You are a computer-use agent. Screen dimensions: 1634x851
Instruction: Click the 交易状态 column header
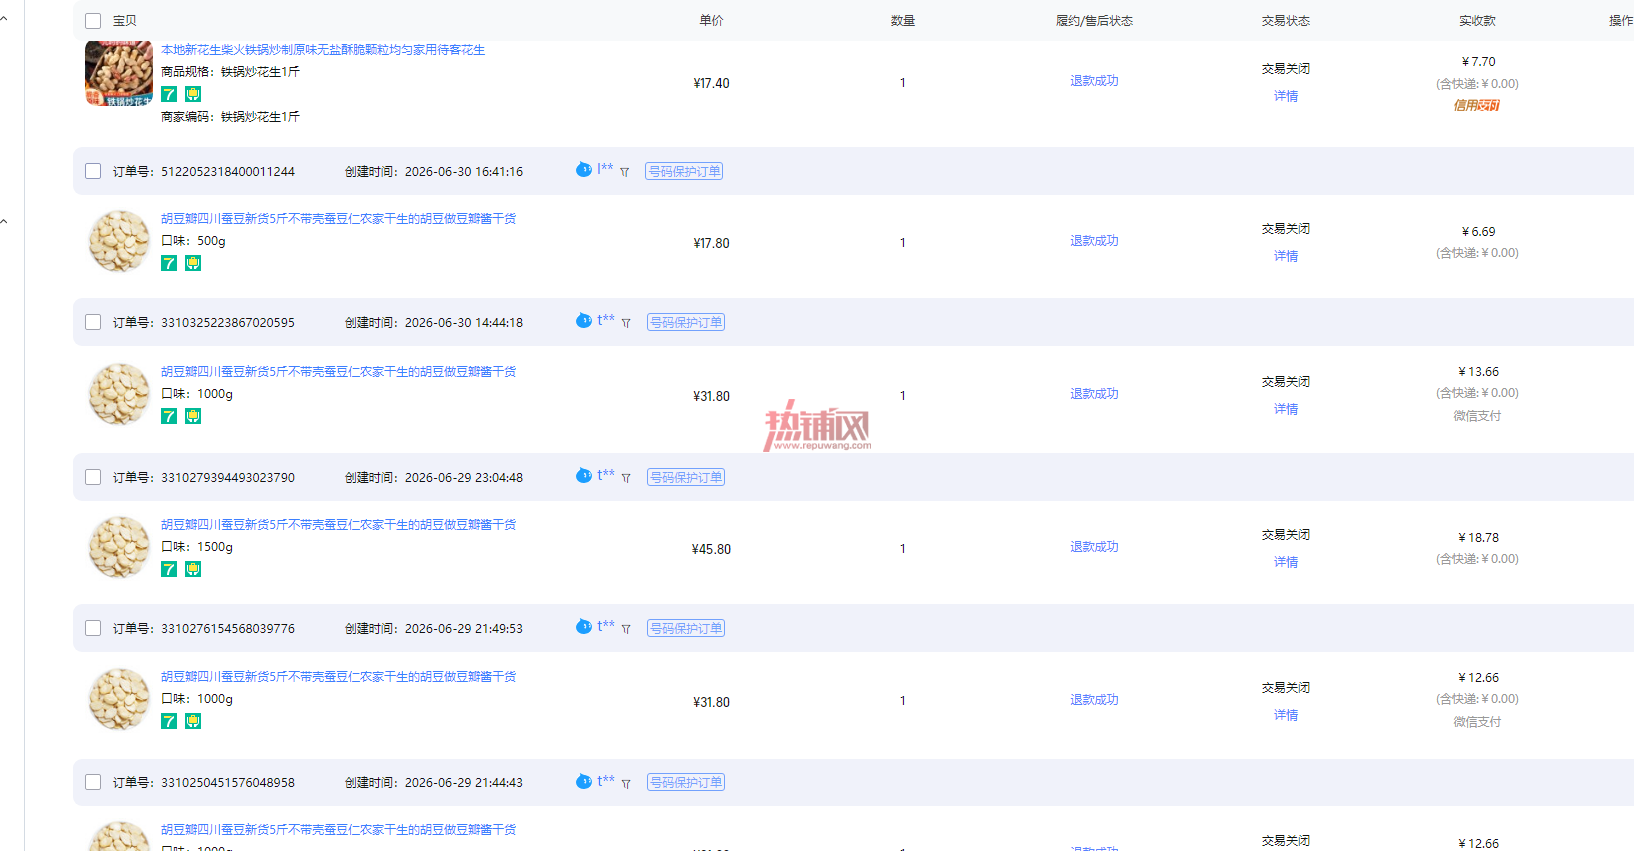[1286, 21]
